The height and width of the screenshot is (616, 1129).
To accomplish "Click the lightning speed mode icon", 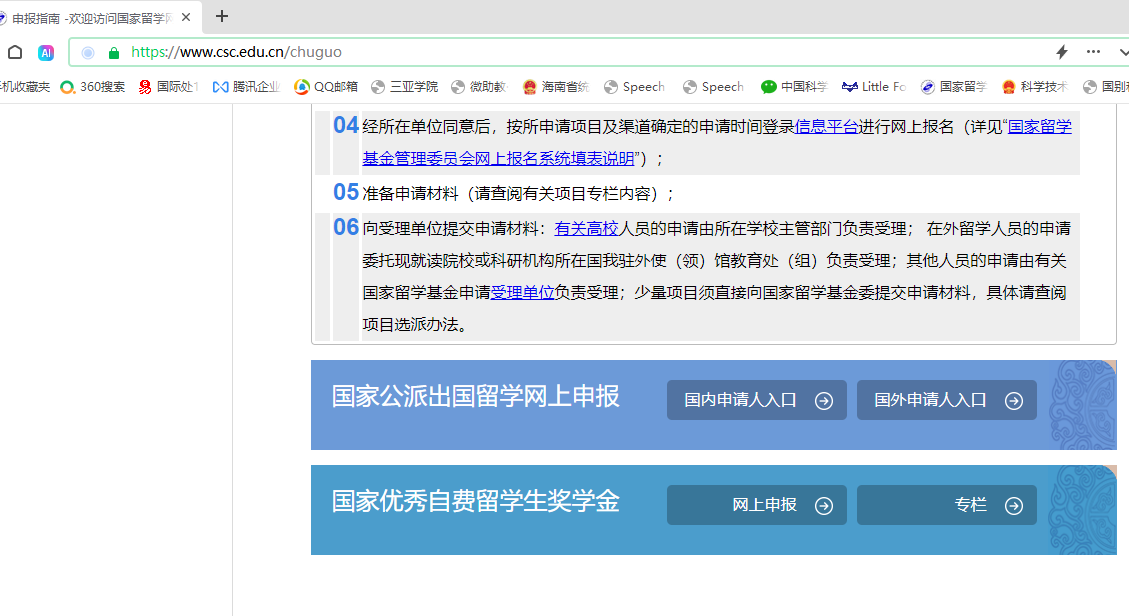I will (1062, 52).
